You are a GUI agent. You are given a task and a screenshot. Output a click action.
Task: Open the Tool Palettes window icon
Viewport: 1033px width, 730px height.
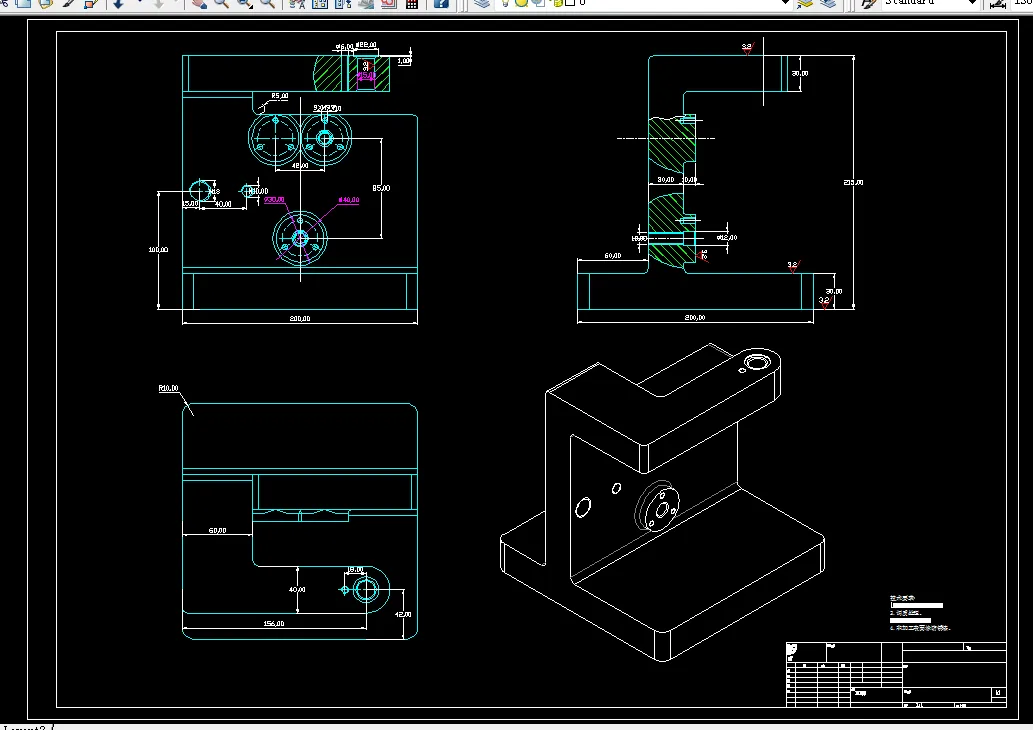click(343, 3)
